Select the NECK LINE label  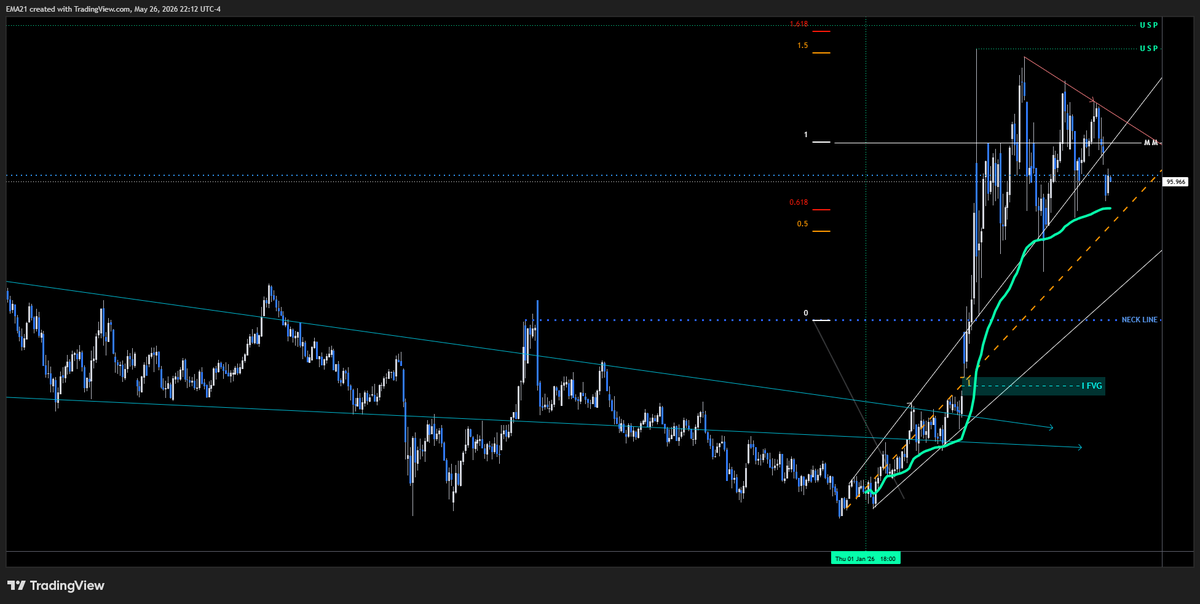[x=1139, y=320]
